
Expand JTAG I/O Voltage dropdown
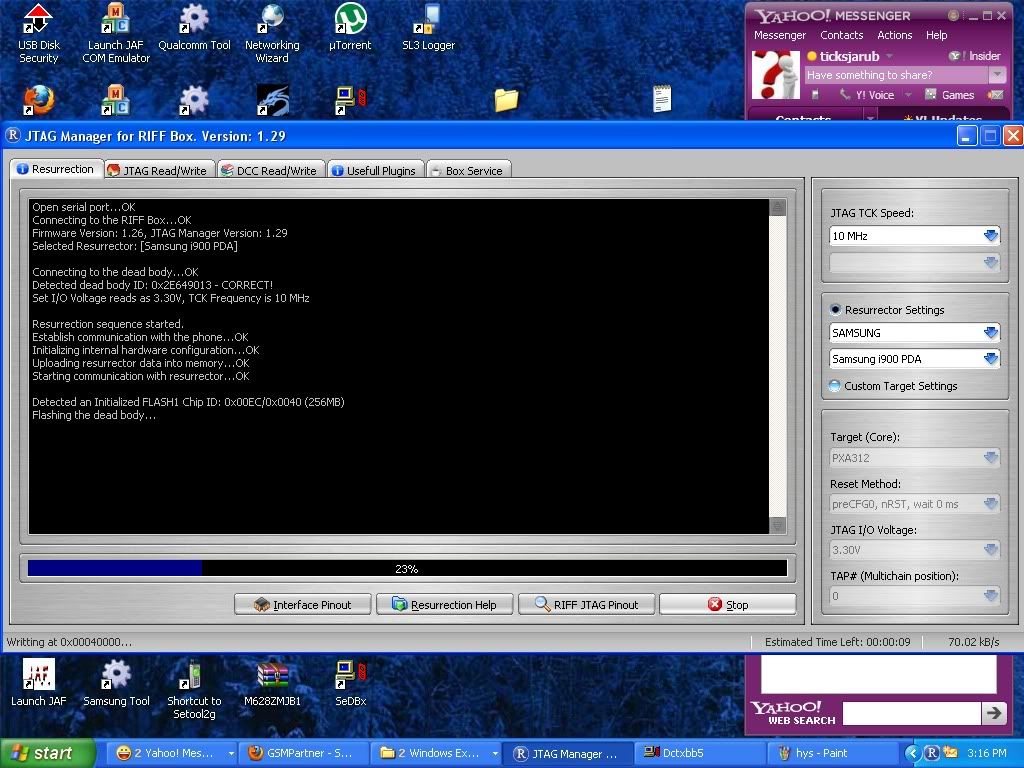tap(991, 550)
